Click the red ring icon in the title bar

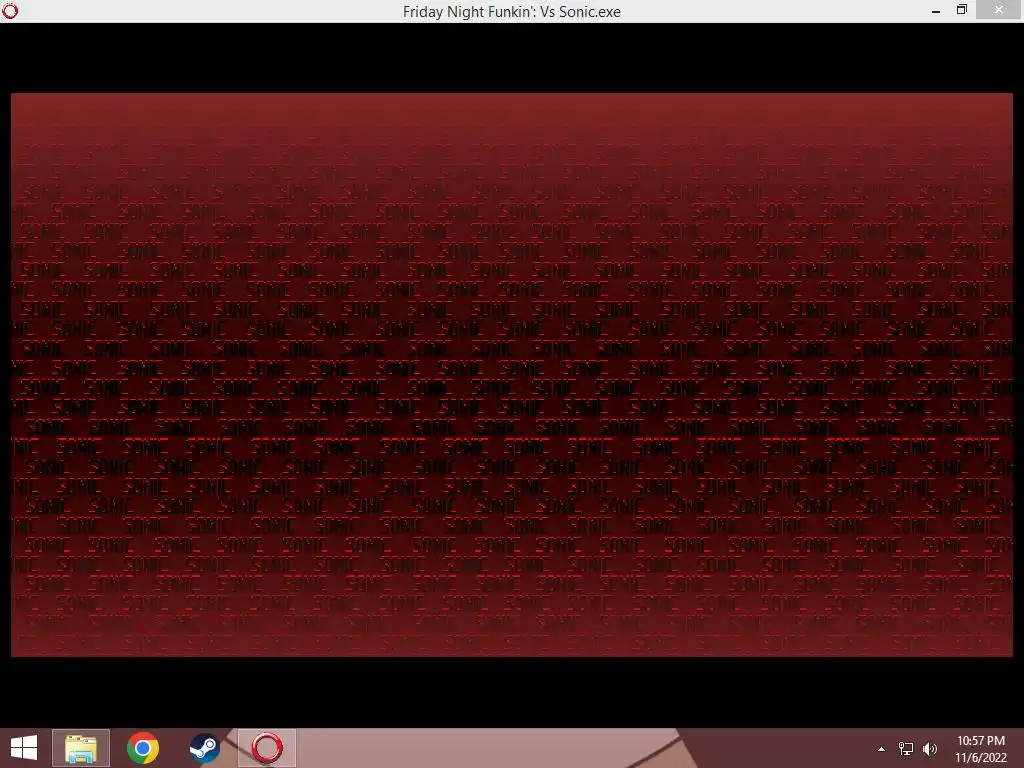[x=10, y=10]
